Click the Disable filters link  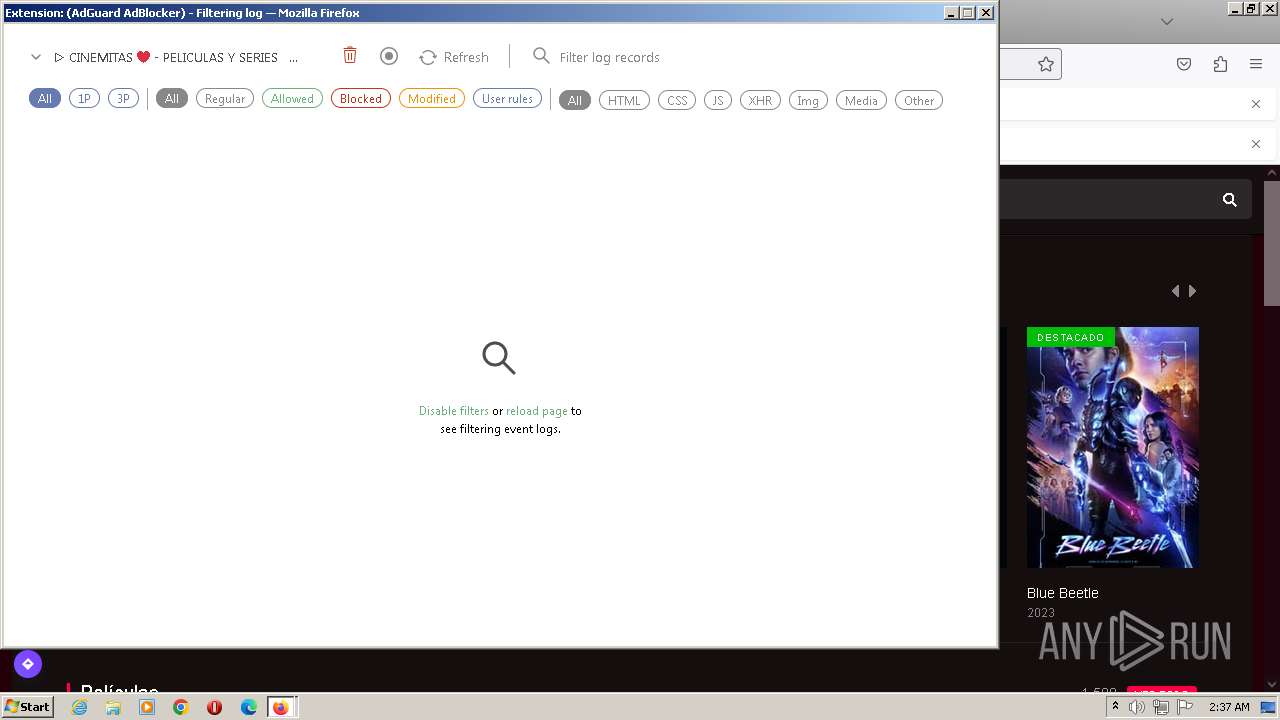pos(454,411)
